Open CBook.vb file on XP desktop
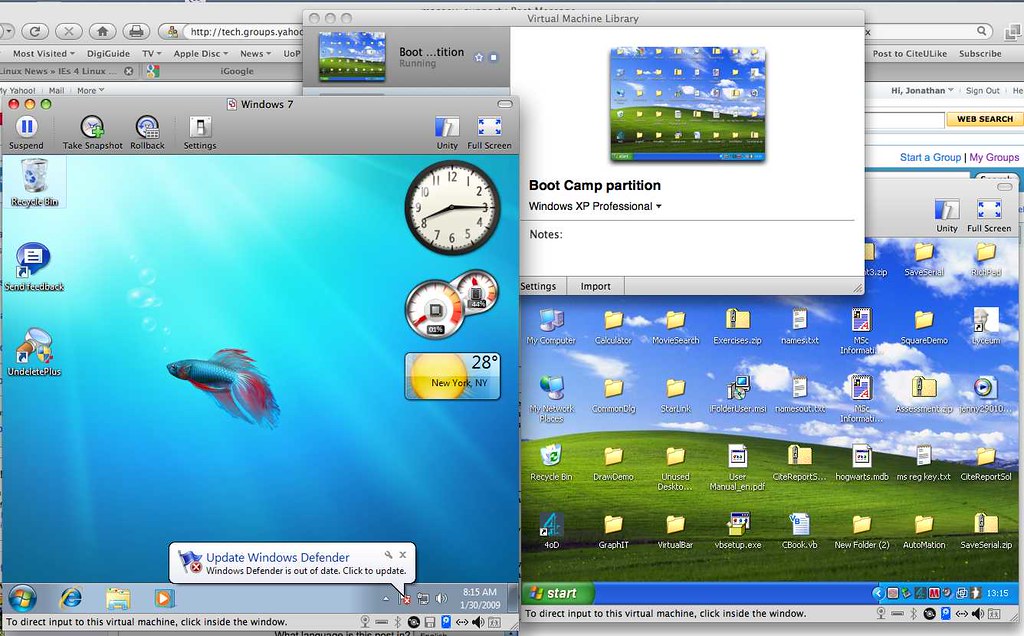Image resolution: width=1024 pixels, height=636 pixels. (x=799, y=530)
